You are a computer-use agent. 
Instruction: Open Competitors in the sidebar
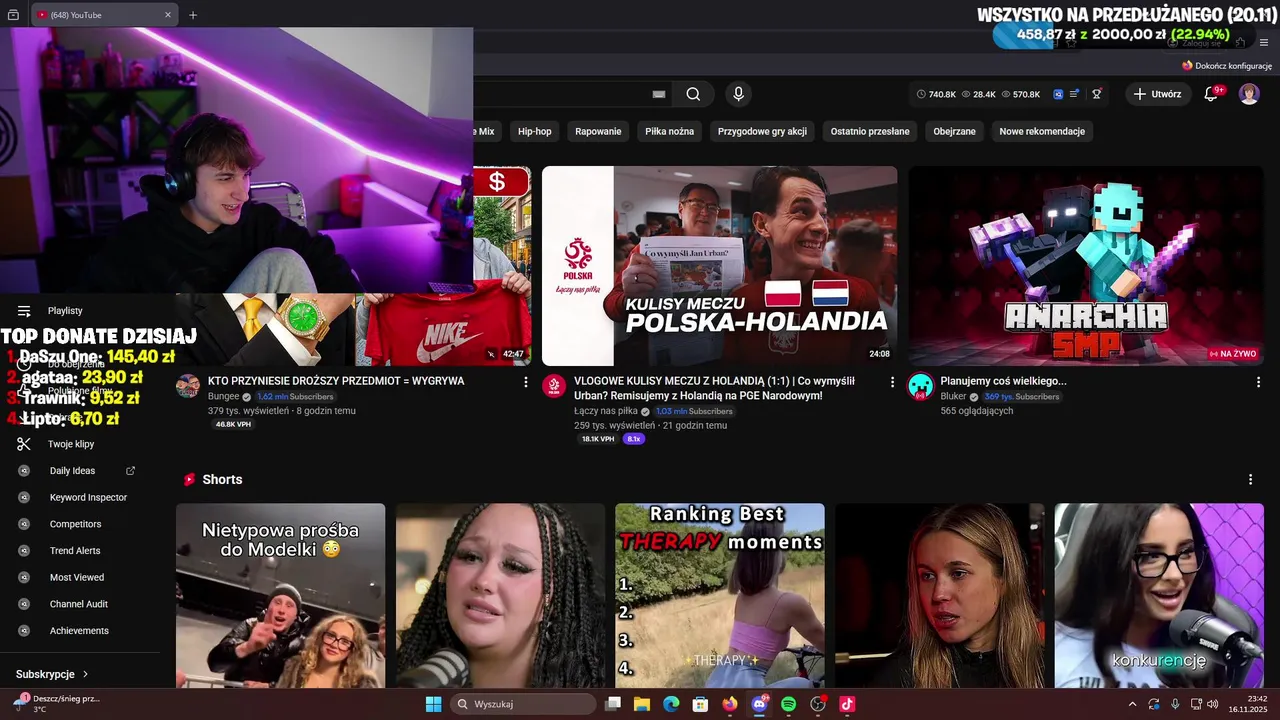(75, 524)
